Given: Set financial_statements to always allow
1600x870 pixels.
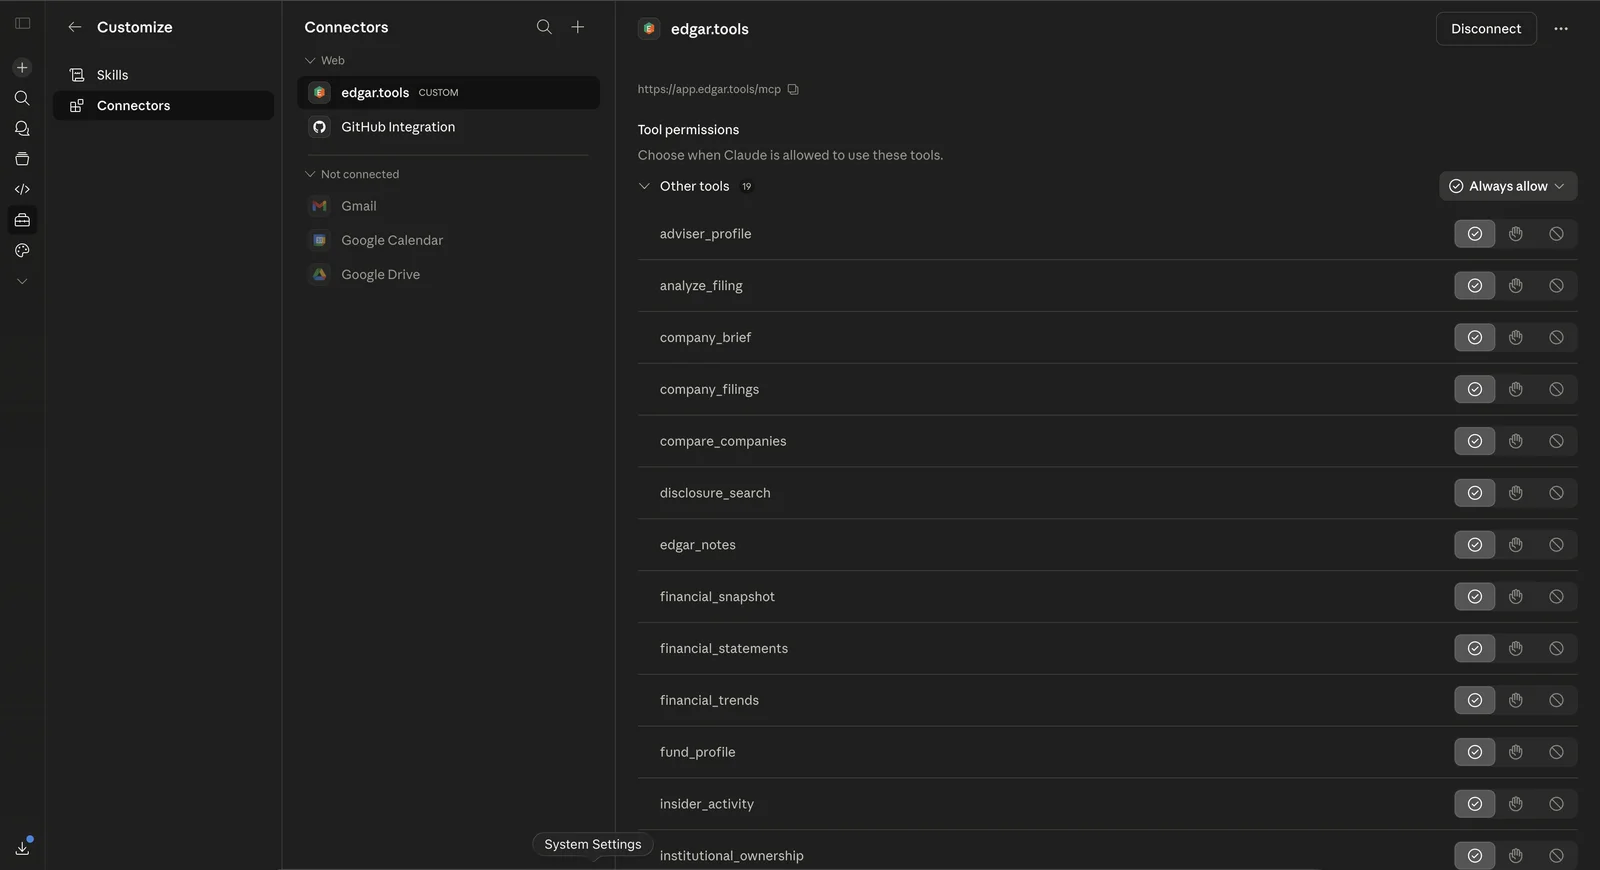Looking at the screenshot, I should pyautogui.click(x=1475, y=649).
